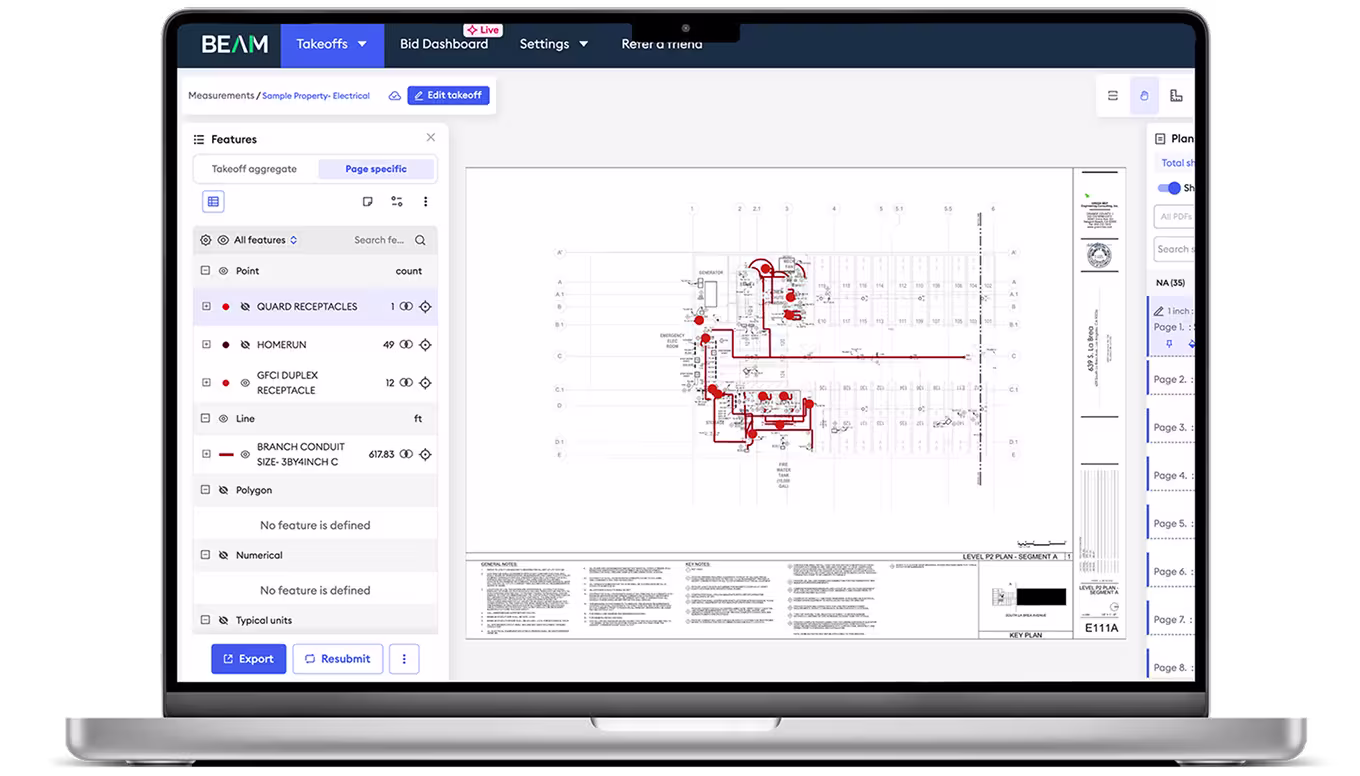Click the Search features input field

(379, 240)
